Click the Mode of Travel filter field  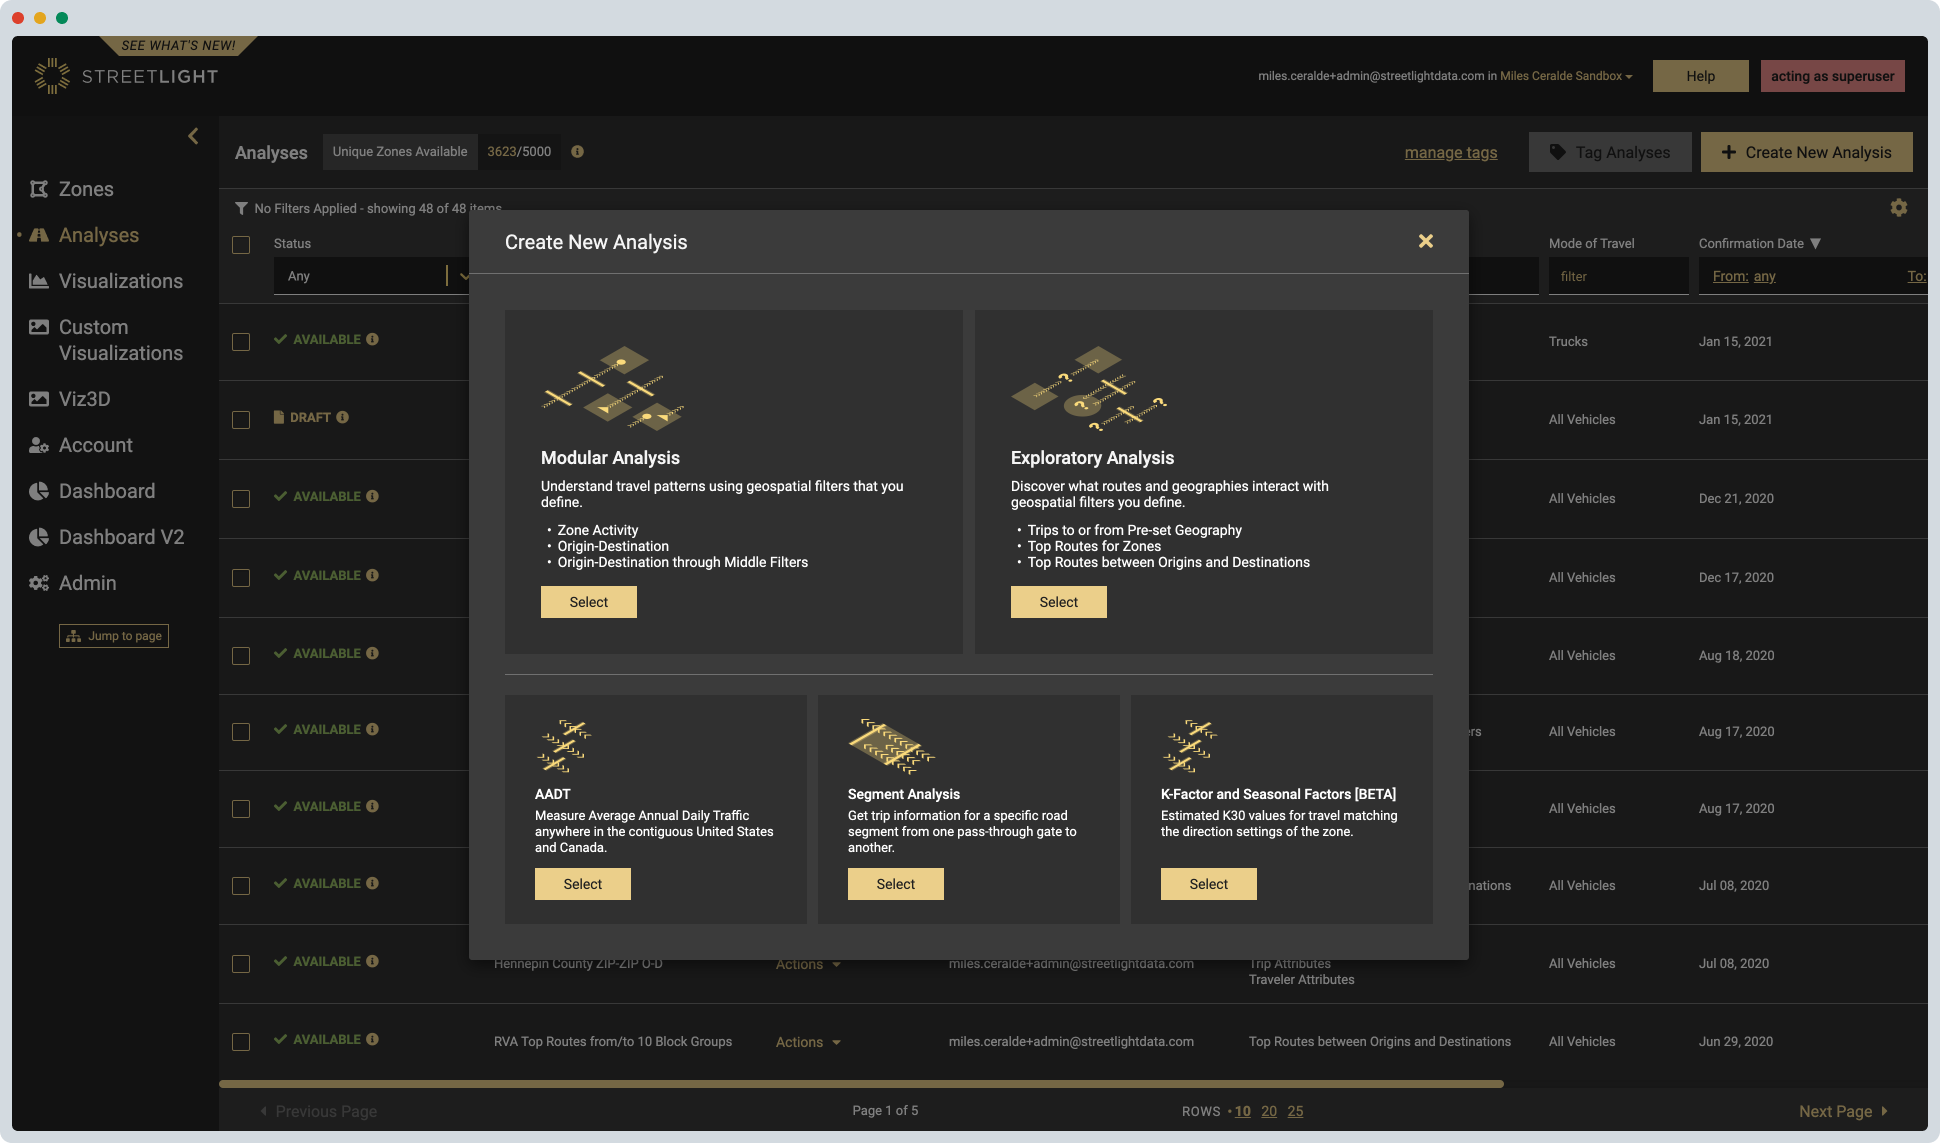(1618, 276)
